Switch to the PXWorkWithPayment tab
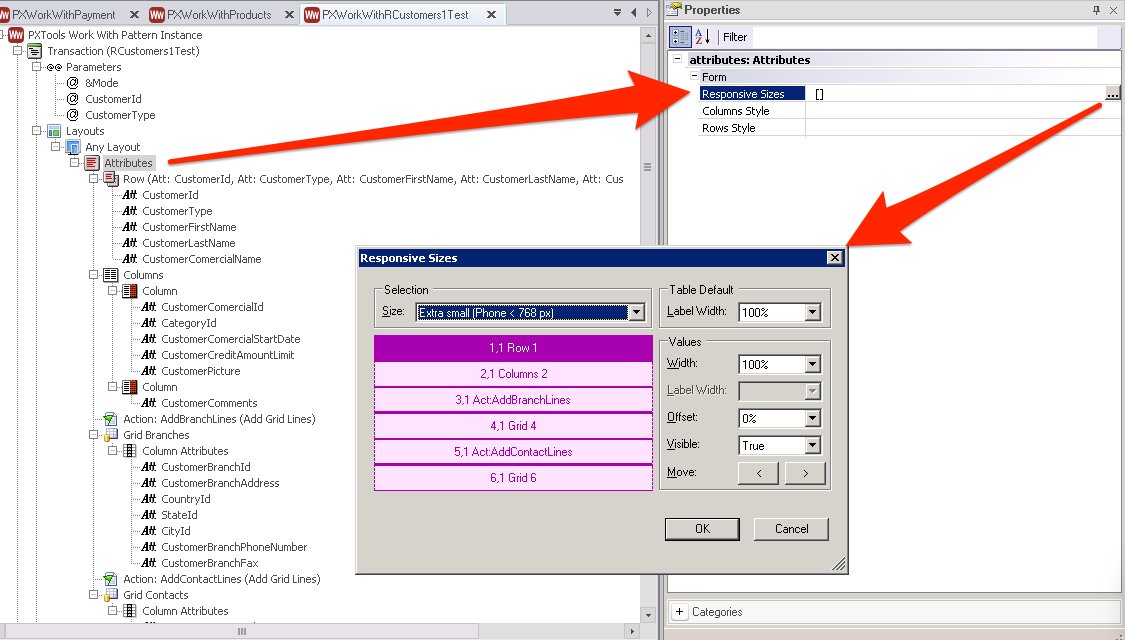 [63, 14]
